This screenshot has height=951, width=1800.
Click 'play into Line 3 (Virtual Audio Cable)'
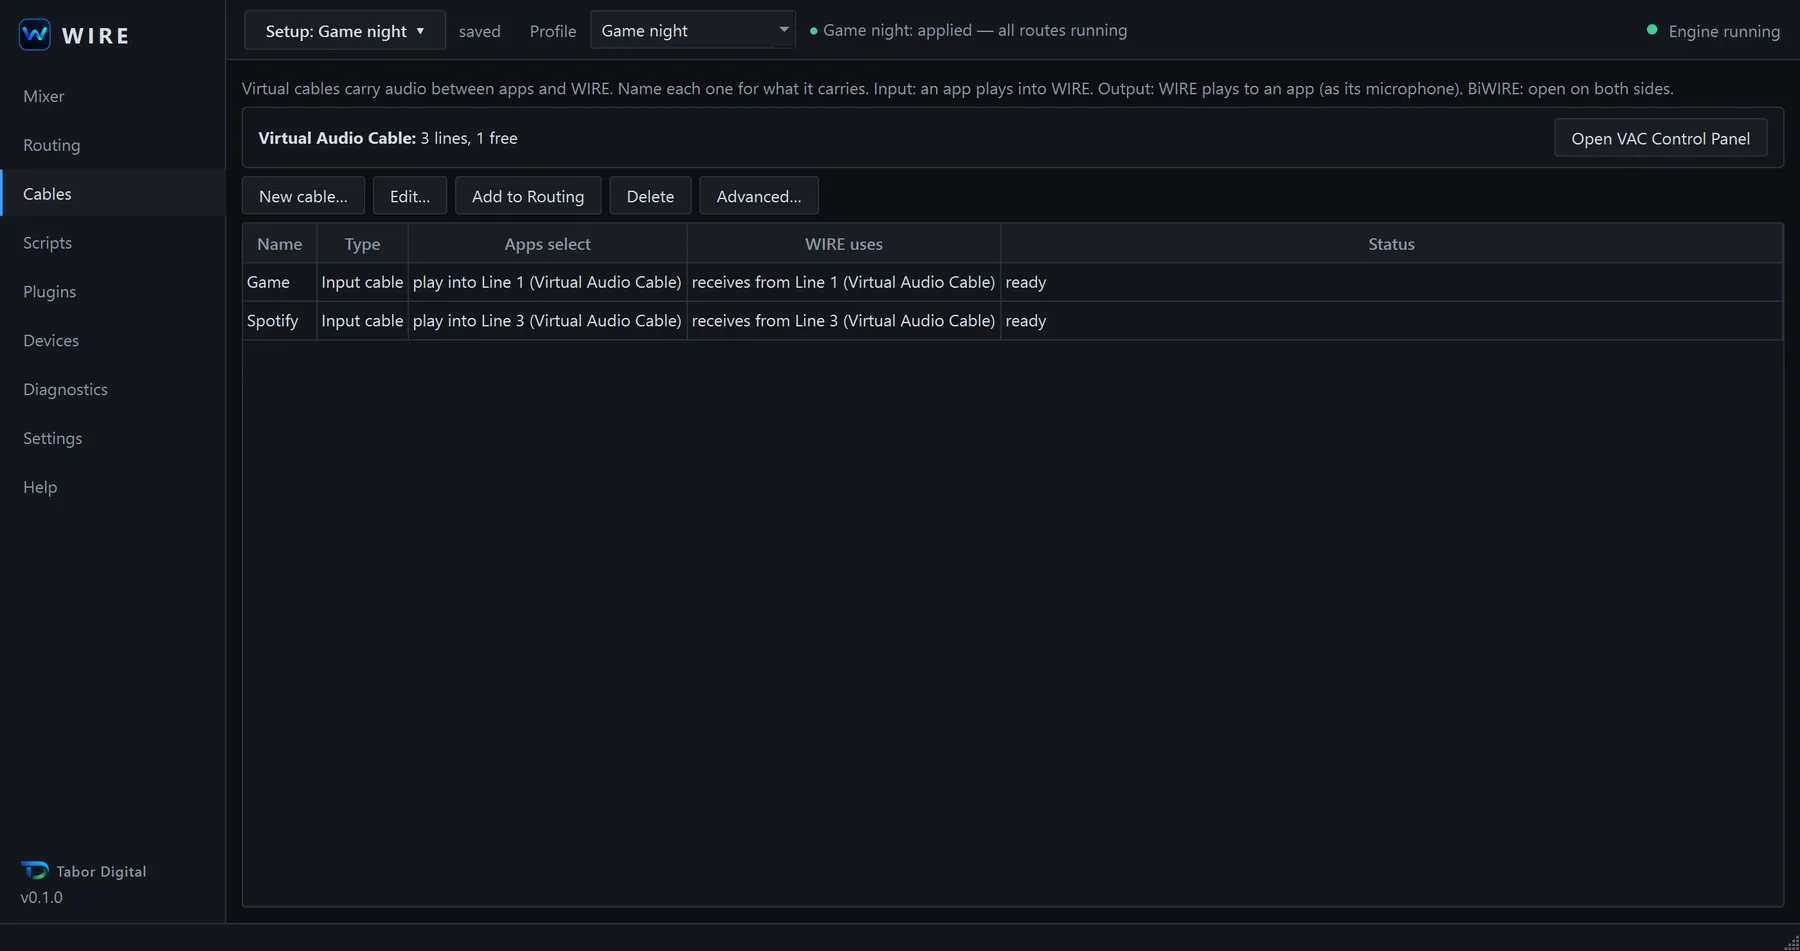pos(547,321)
